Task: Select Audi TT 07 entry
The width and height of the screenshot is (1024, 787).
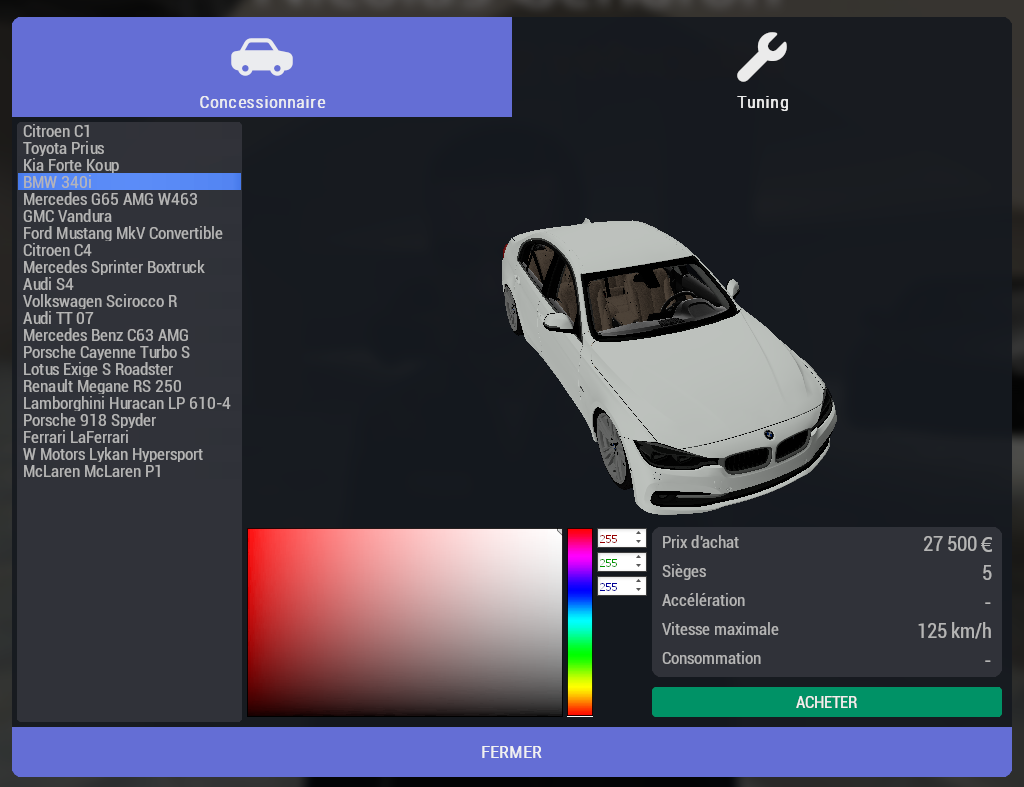Action: [129, 318]
